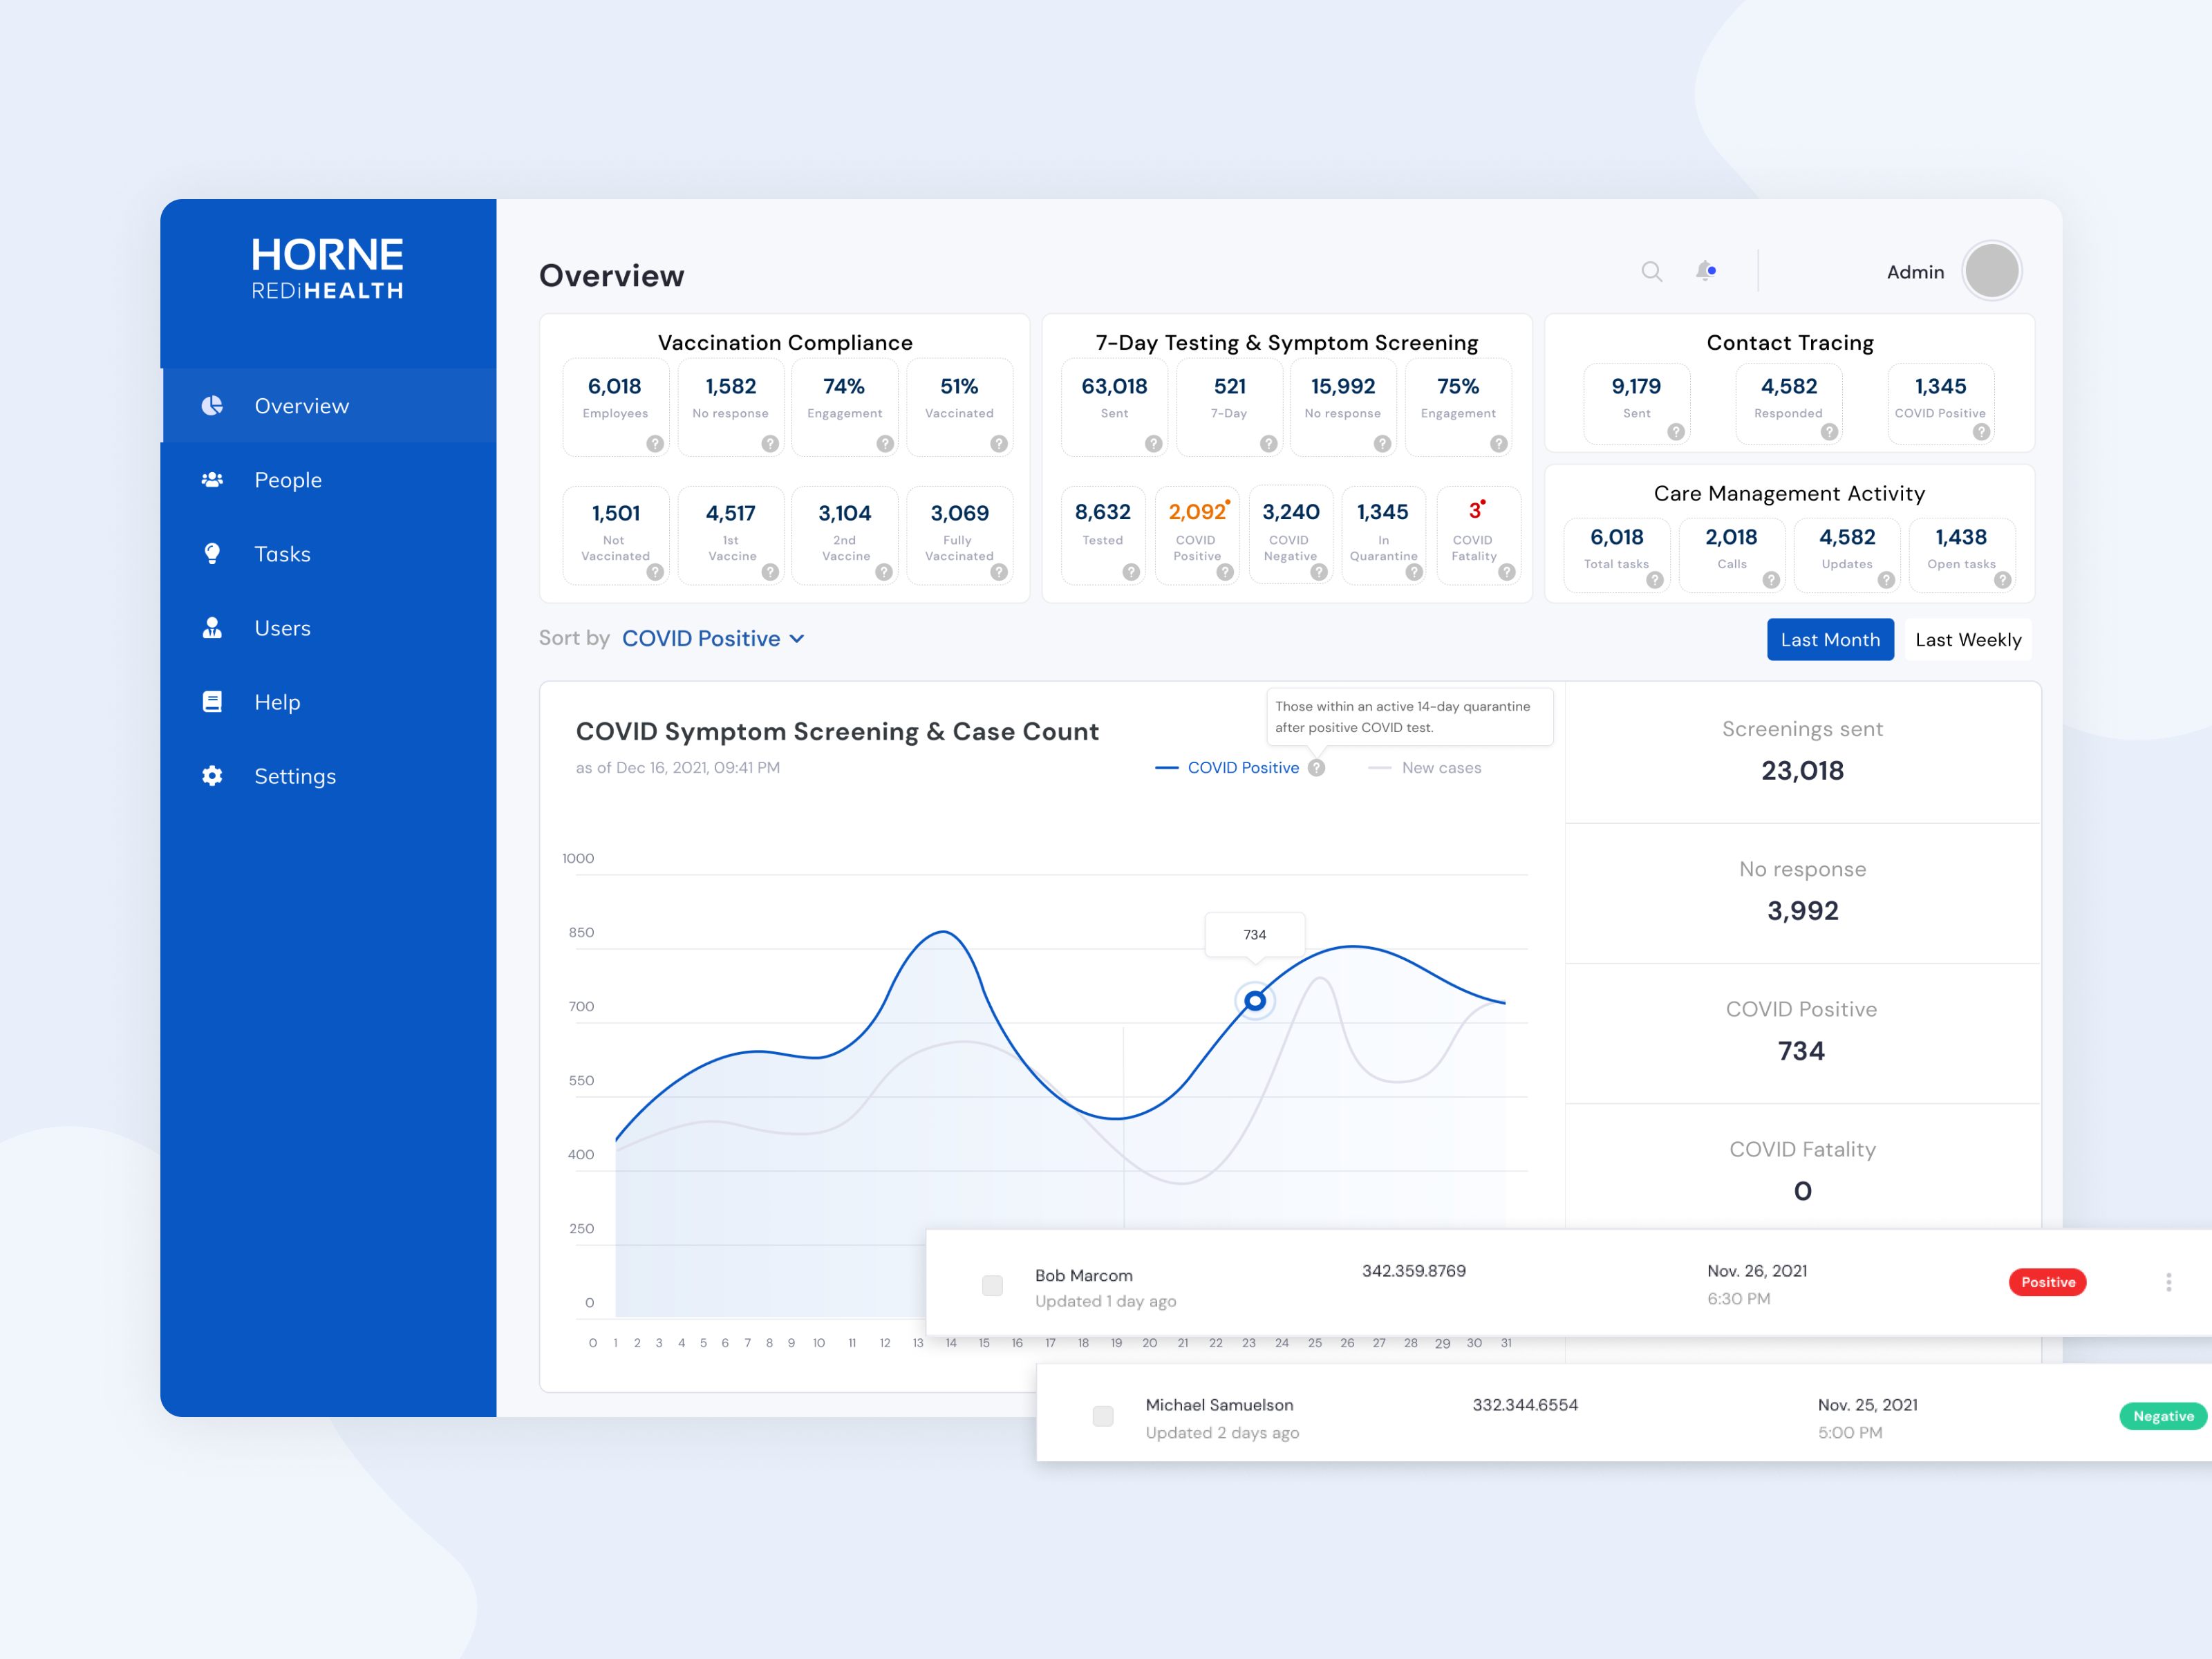Go to People in the sidebar
The image size is (2212, 1659).
coord(288,480)
